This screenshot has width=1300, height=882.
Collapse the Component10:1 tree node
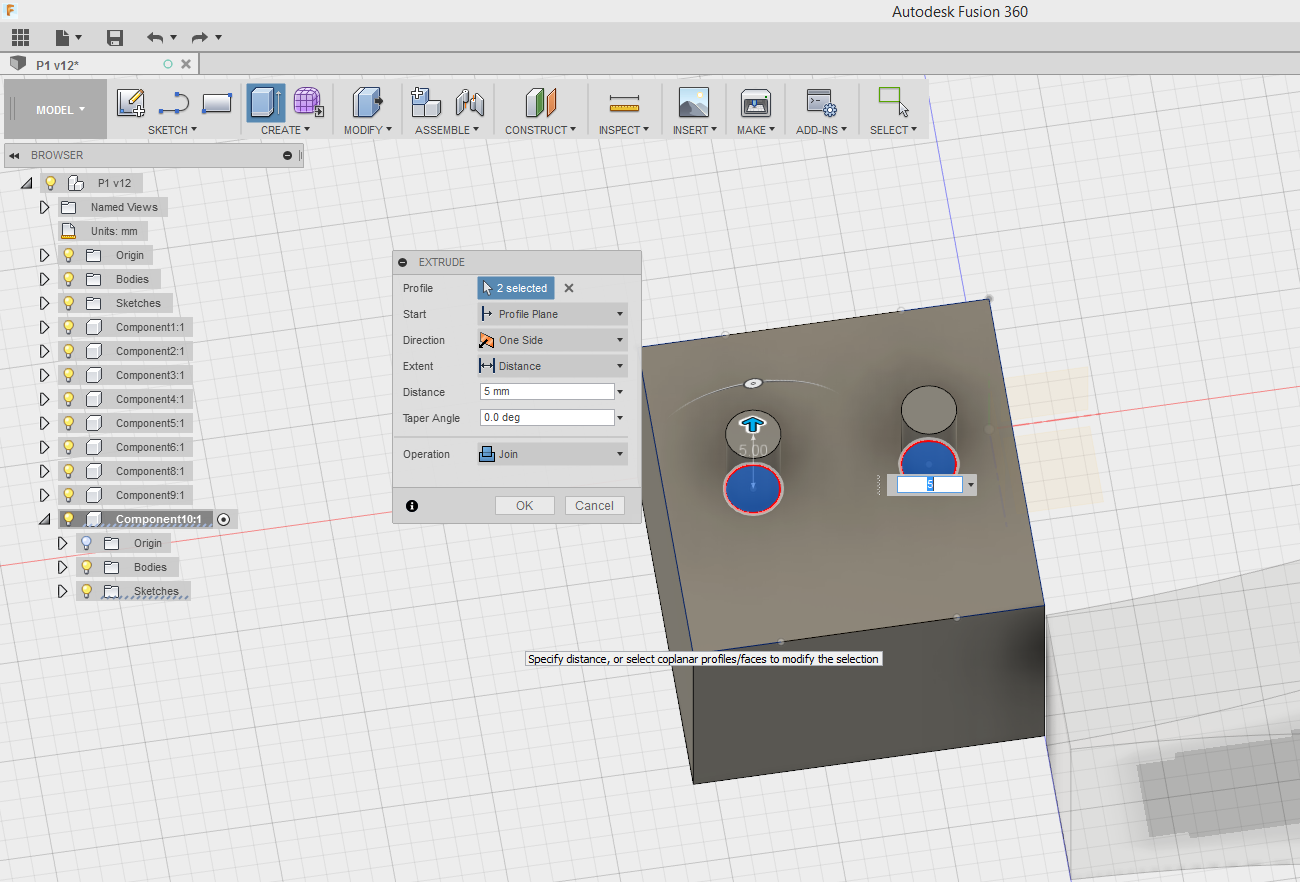(x=44, y=519)
